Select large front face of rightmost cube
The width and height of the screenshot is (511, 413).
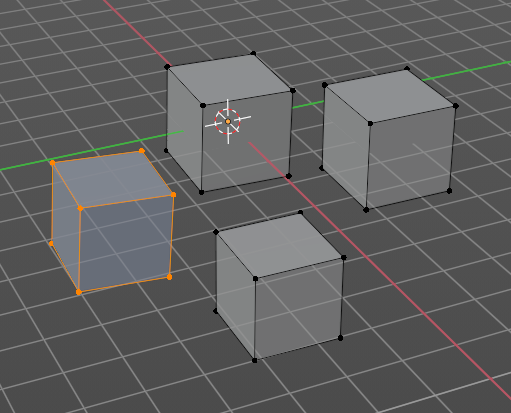410,158
